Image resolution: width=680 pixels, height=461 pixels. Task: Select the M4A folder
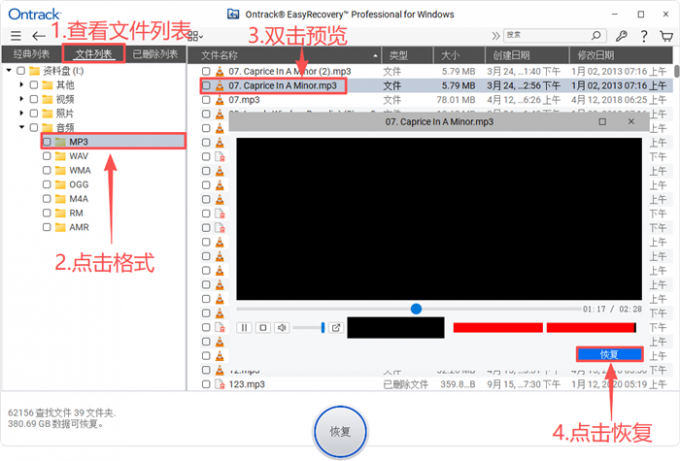click(x=78, y=199)
